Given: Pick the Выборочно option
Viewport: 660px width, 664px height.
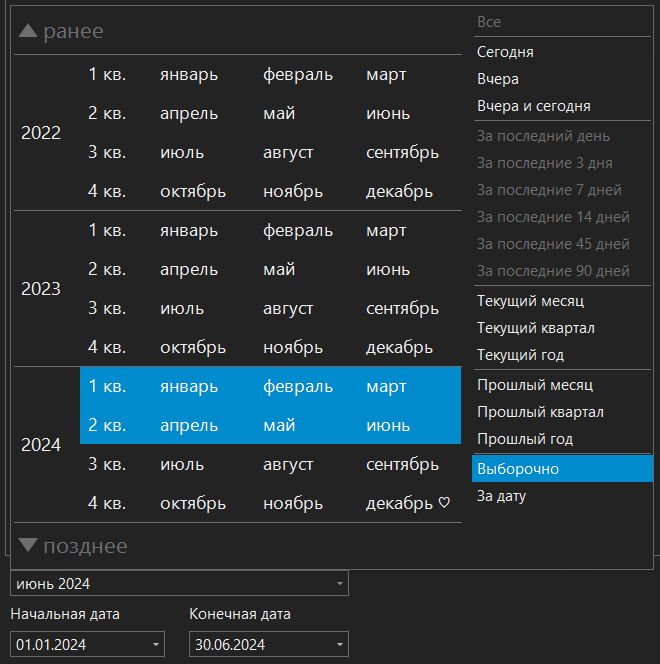Looking at the screenshot, I should click(518, 469).
